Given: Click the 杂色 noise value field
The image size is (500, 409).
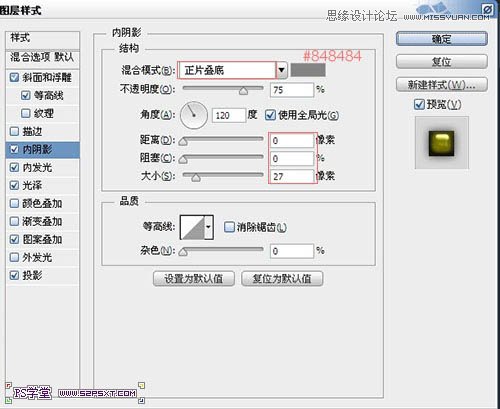Looking at the screenshot, I should 292,251.
